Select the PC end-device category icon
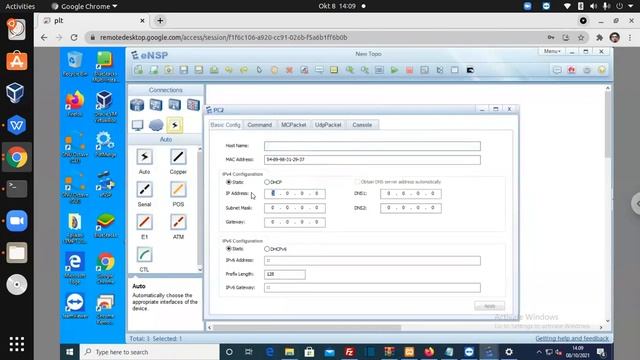Image resolution: width=640 pixels, height=360 pixels. tap(138, 125)
